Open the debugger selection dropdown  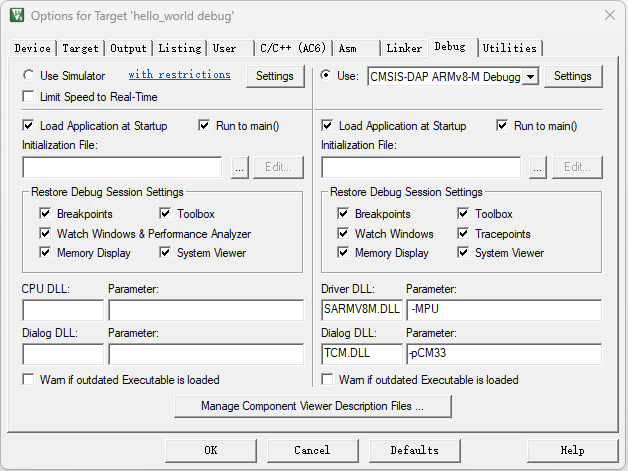coord(531,76)
